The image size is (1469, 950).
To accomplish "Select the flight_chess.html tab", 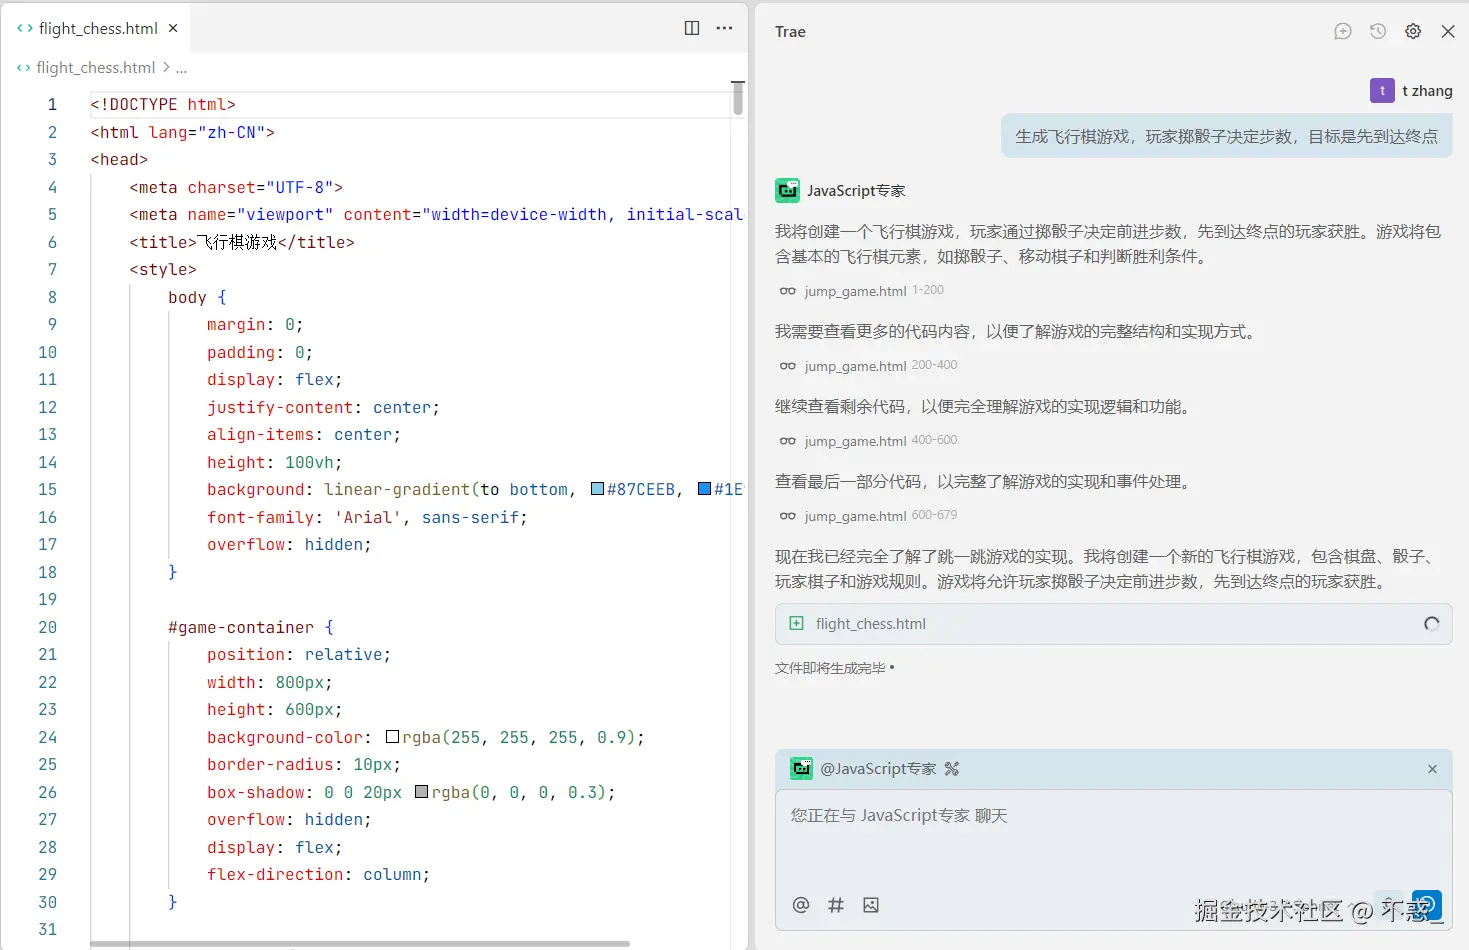I will point(97,28).
